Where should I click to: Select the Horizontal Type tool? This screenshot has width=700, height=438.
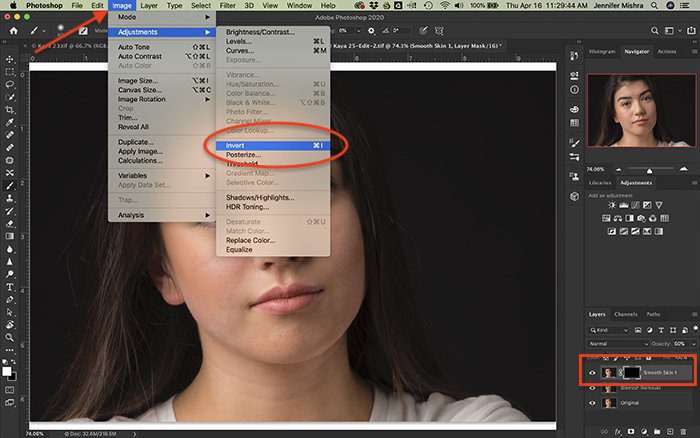tap(9, 287)
